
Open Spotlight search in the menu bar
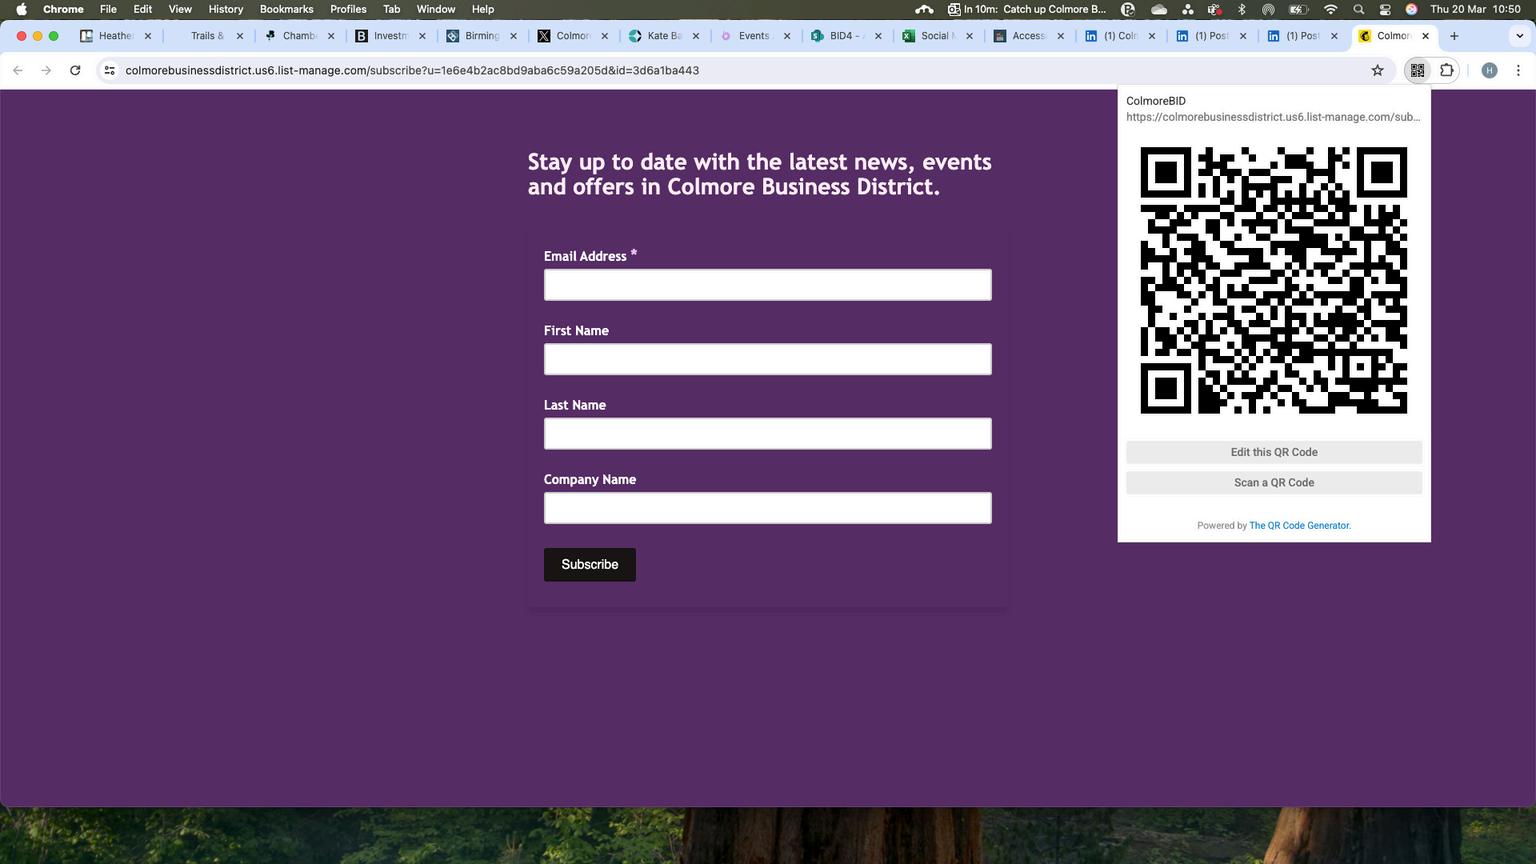(x=1358, y=9)
